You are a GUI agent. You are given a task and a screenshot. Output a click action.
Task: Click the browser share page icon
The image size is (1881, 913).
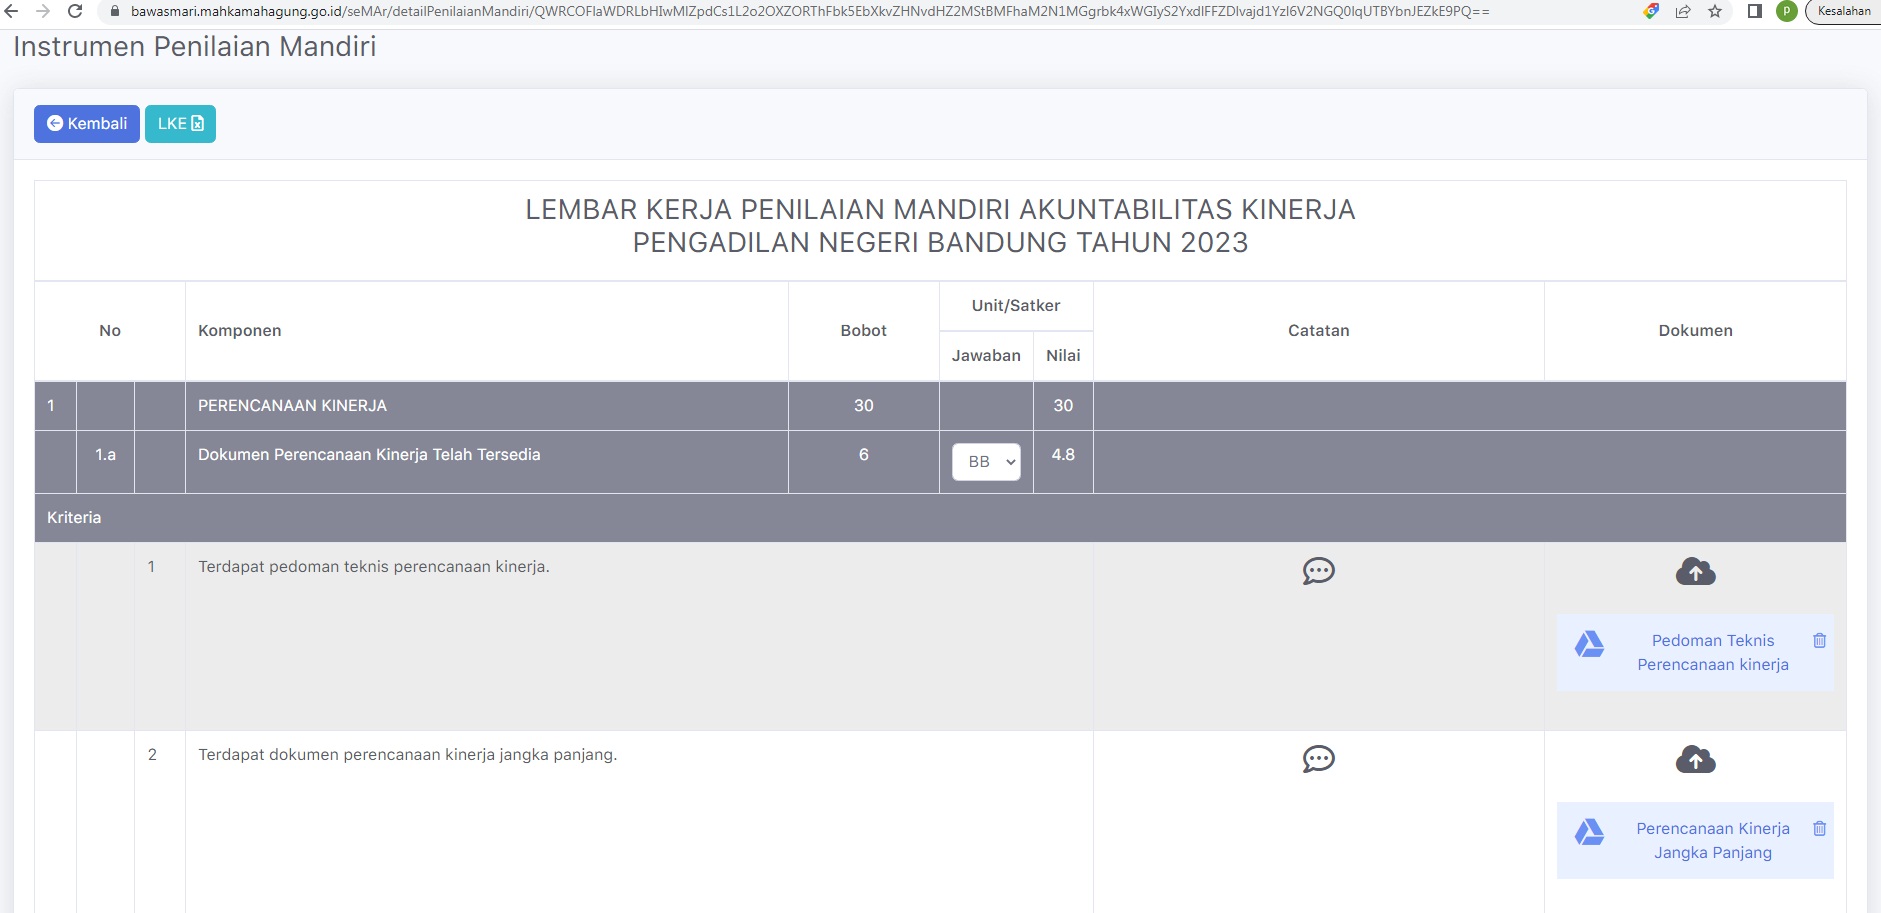tap(1683, 11)
